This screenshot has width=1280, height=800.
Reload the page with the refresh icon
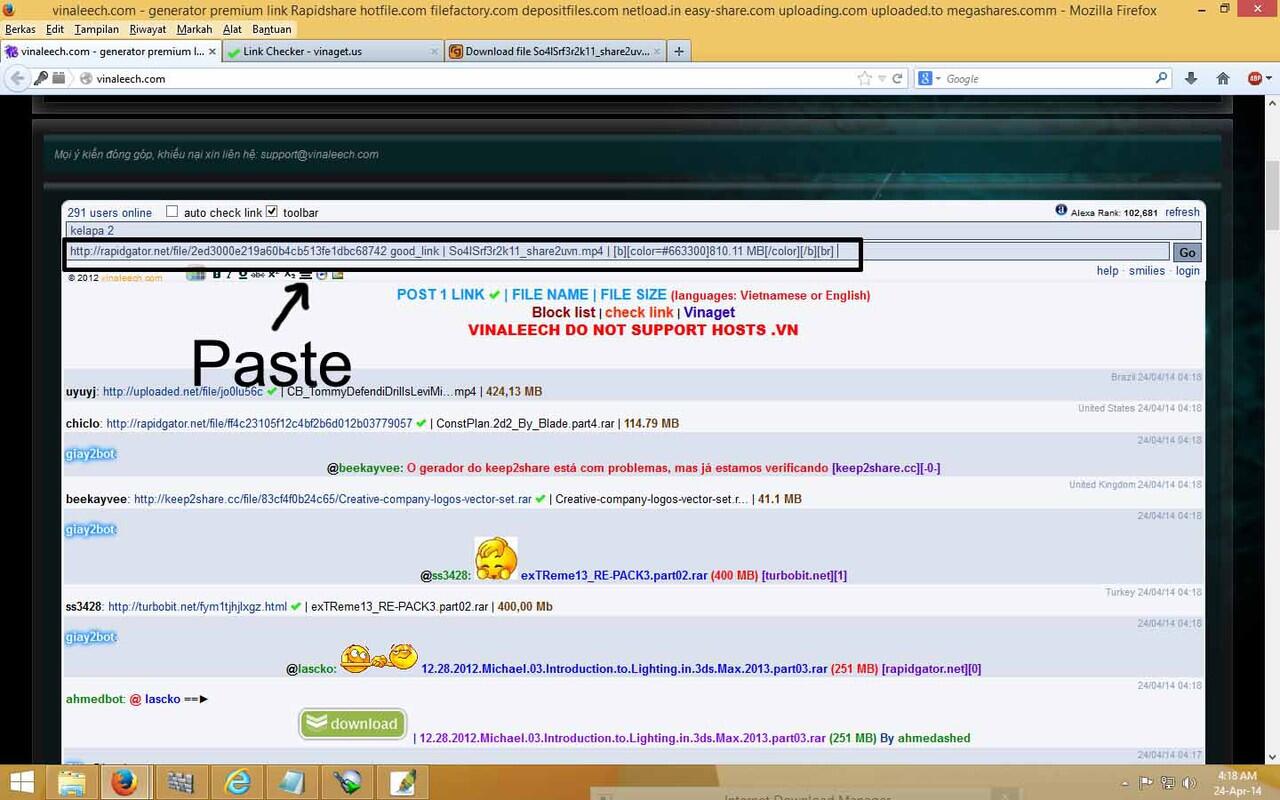[897, 78]
